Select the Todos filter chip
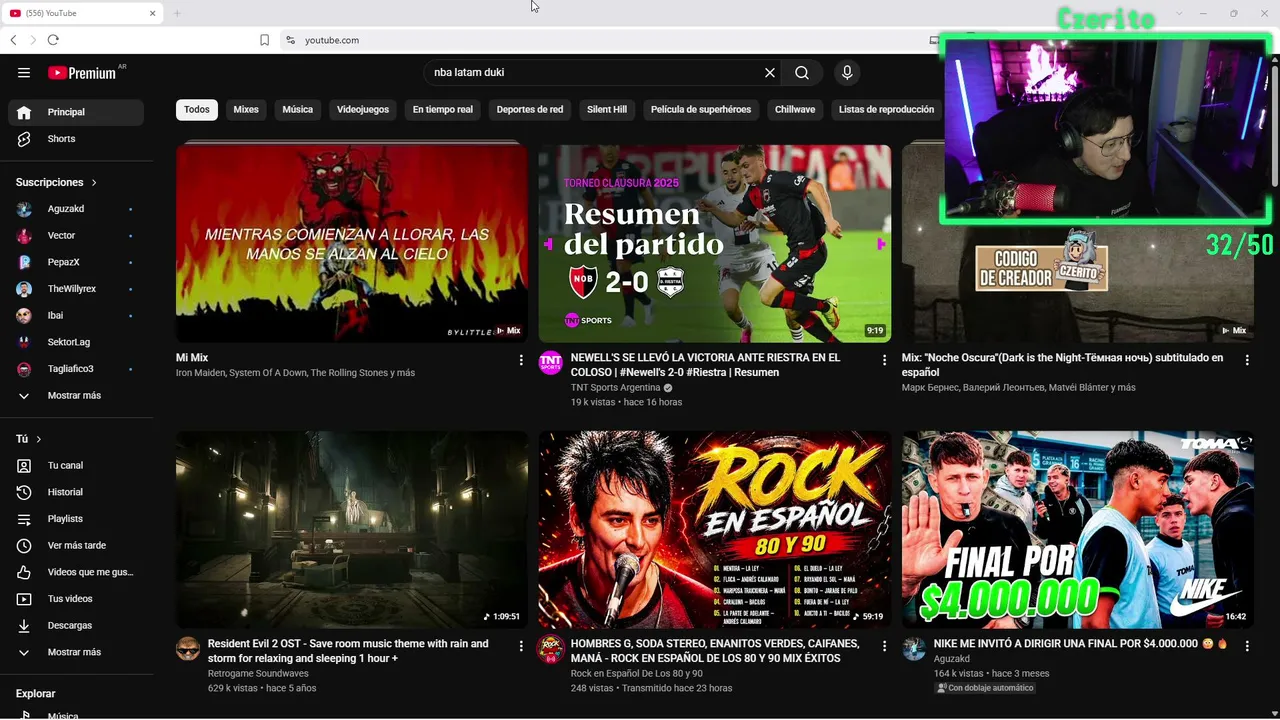Image resolution: width=1280 pixels, height=720 pixels. click(x=197, y=110)
